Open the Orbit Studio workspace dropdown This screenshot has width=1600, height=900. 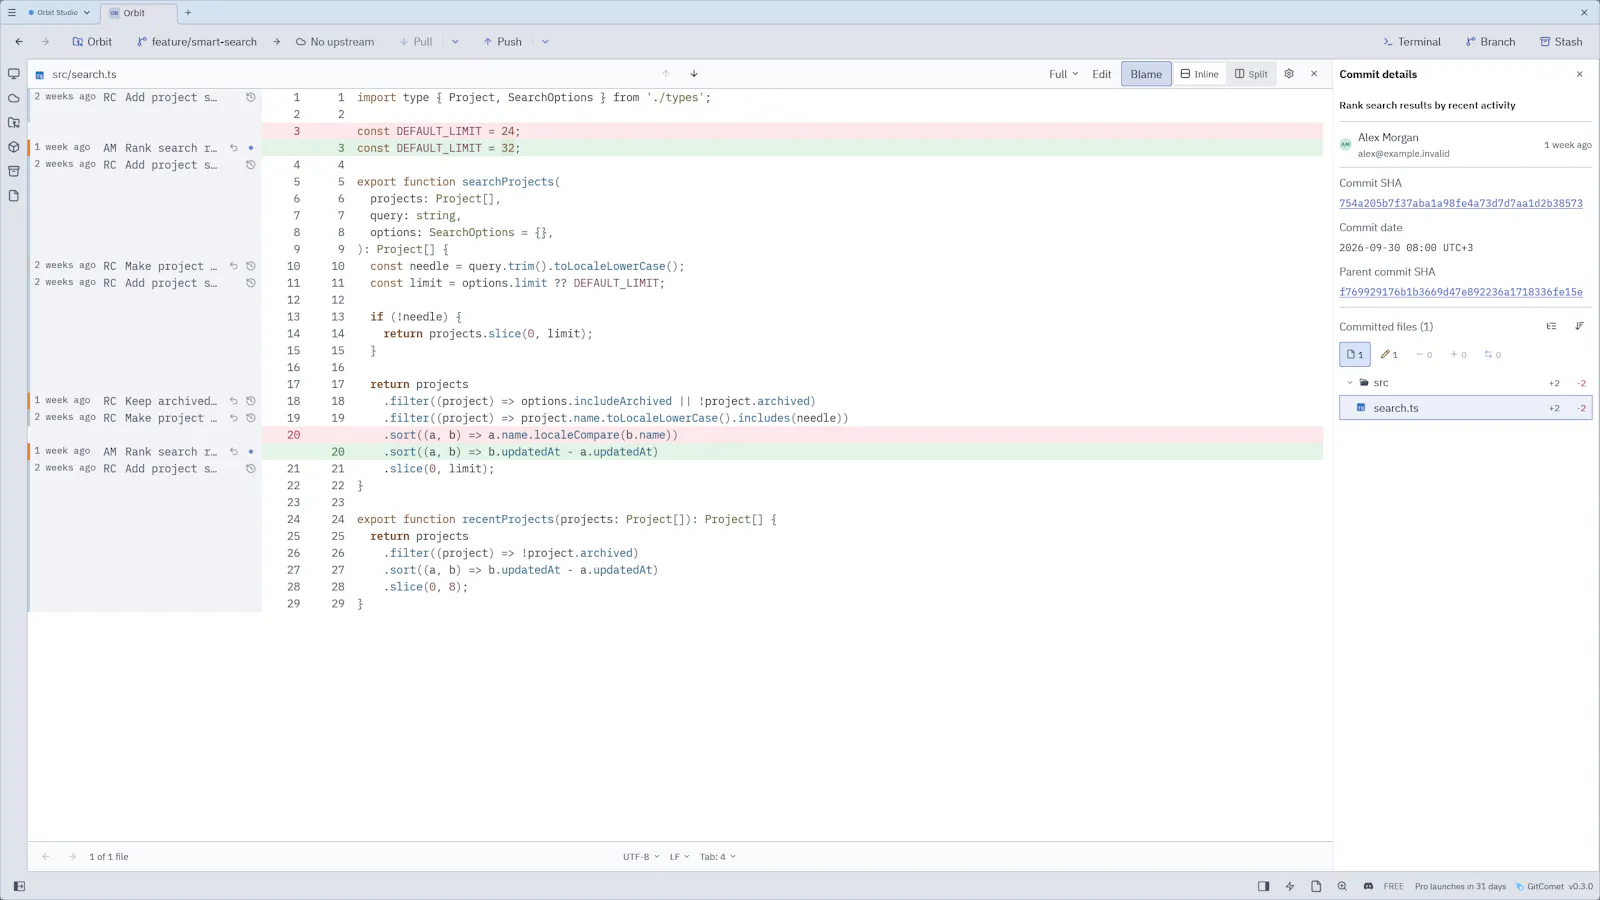pos(58,13)
